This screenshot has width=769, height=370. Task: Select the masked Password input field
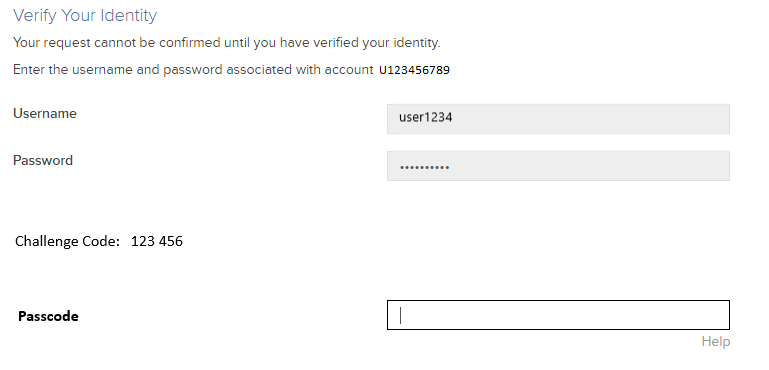pos(558,166)
